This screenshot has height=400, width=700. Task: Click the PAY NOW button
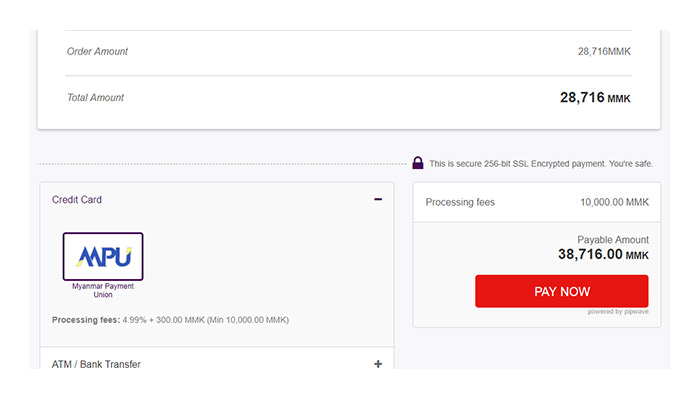562,291
